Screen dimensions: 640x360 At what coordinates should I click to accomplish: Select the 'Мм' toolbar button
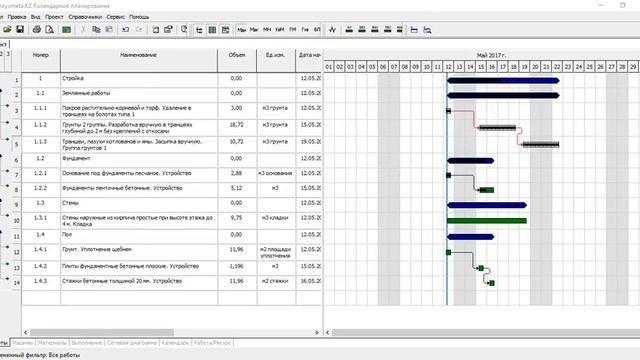click(x=254, y=30)
